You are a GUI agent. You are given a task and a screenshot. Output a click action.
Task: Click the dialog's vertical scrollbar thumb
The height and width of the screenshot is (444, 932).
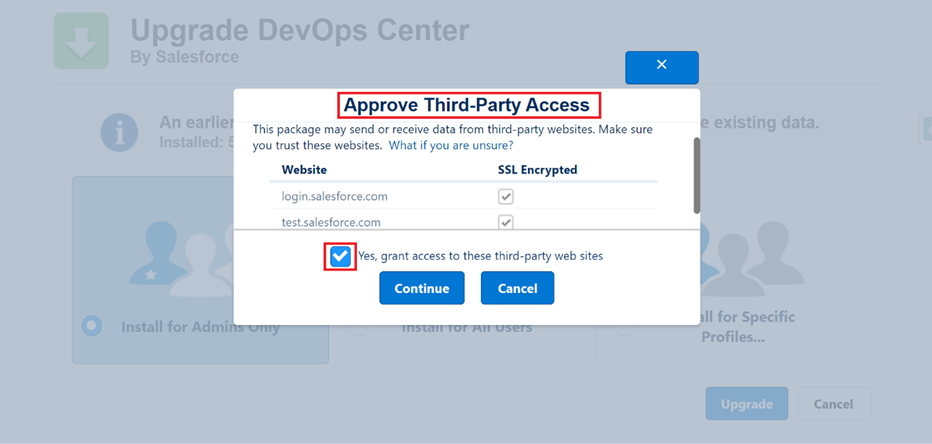pos(697,175)
